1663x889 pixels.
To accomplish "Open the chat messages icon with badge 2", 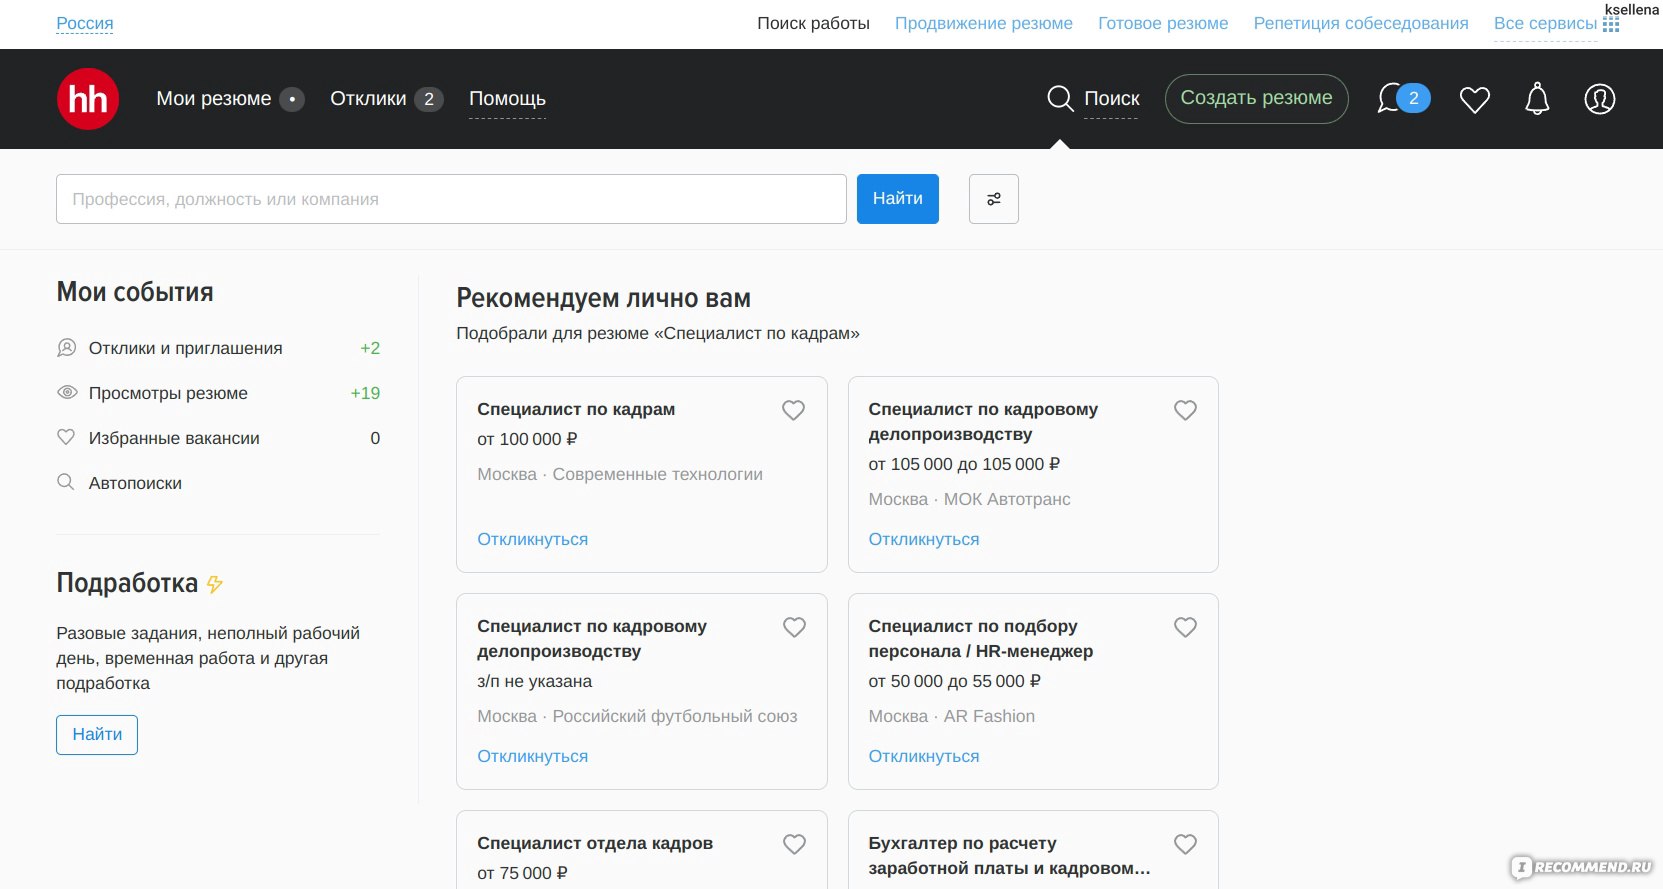I will coord(1403,98).
